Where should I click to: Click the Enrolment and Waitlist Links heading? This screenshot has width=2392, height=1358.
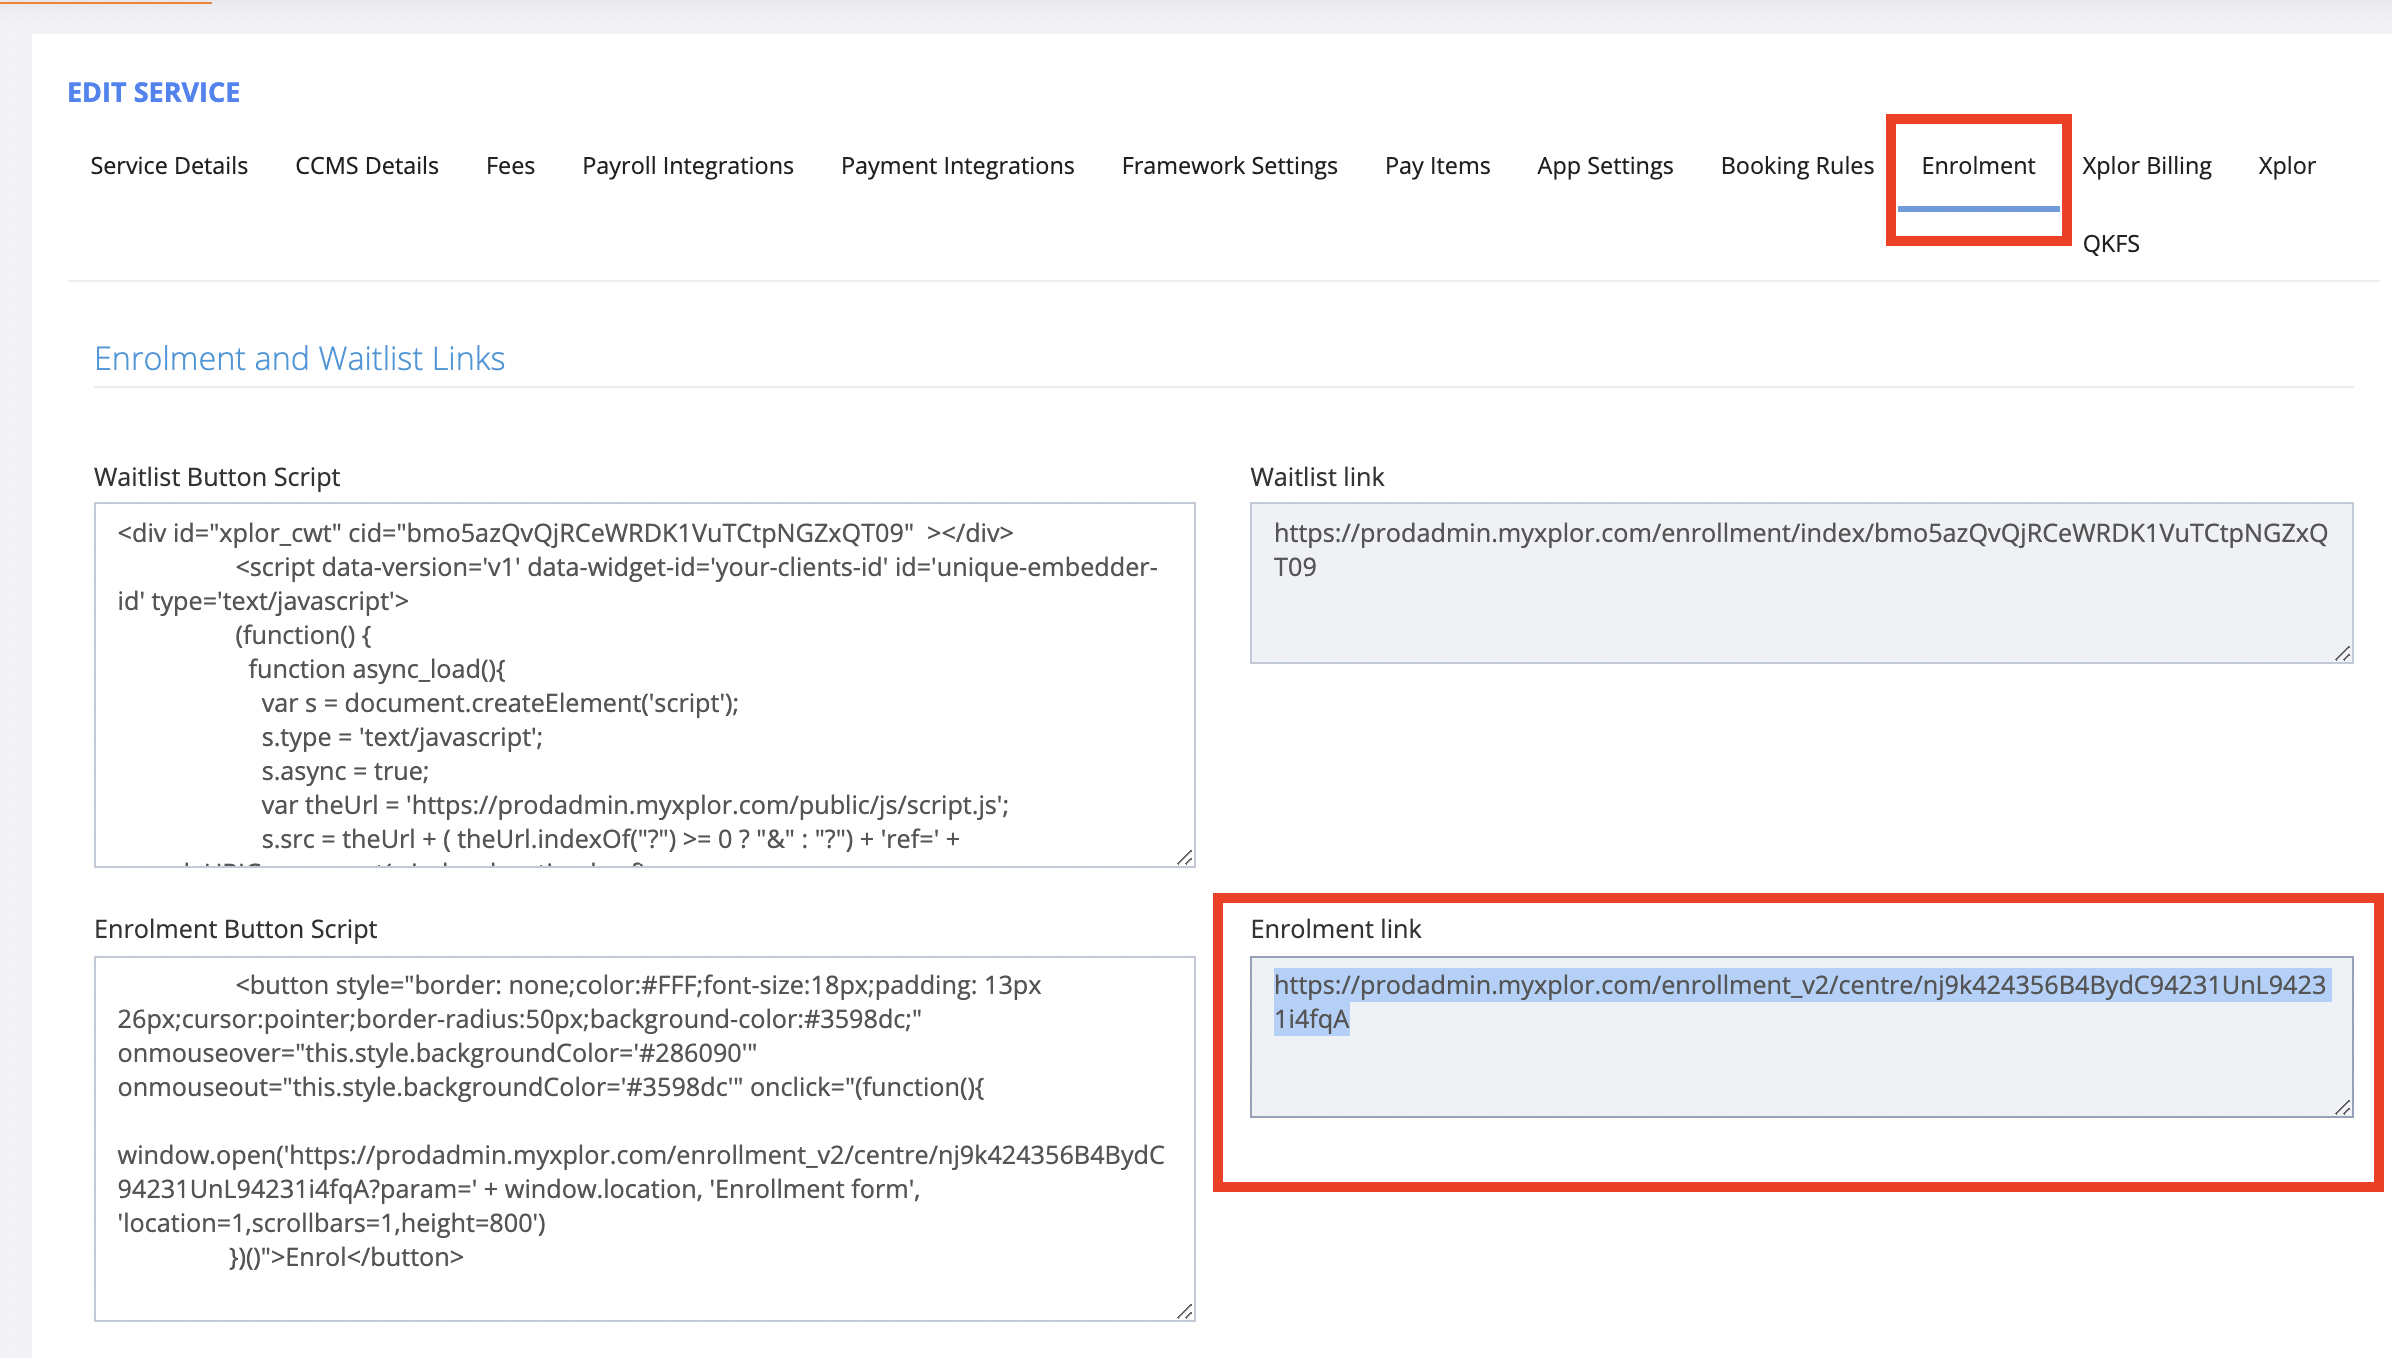[x=299, y=358]
